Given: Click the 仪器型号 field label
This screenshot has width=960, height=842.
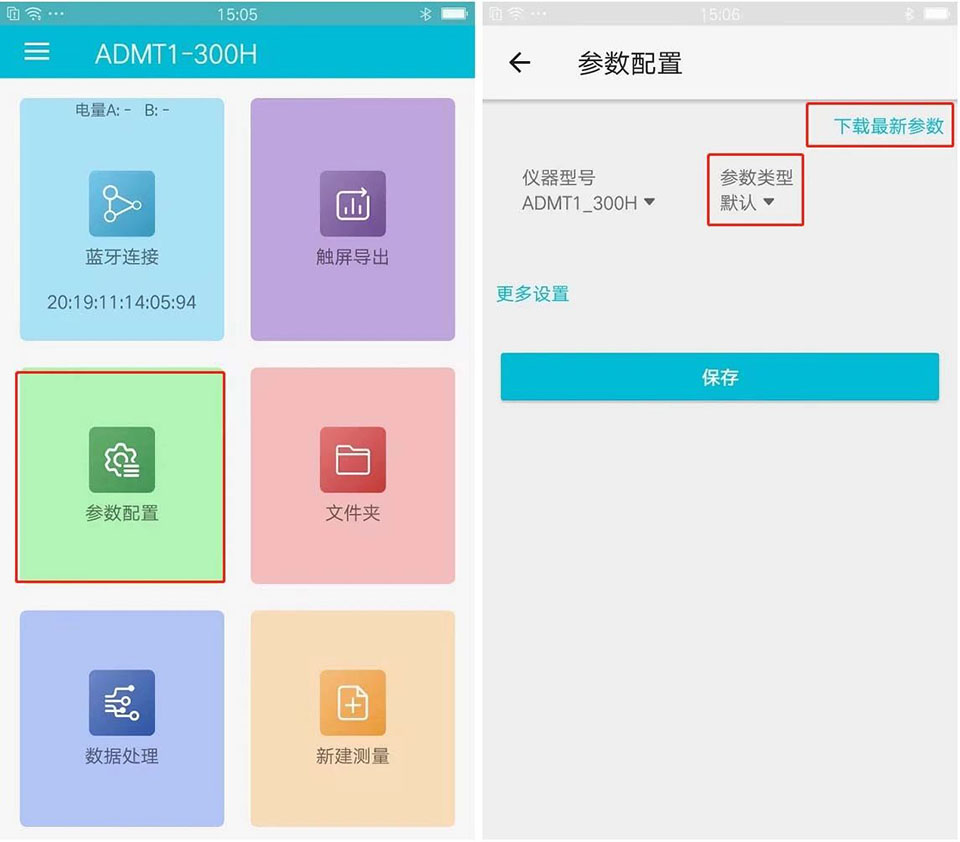Looking at the screenshot, I should pyautogui.click(x=558, y=178).
